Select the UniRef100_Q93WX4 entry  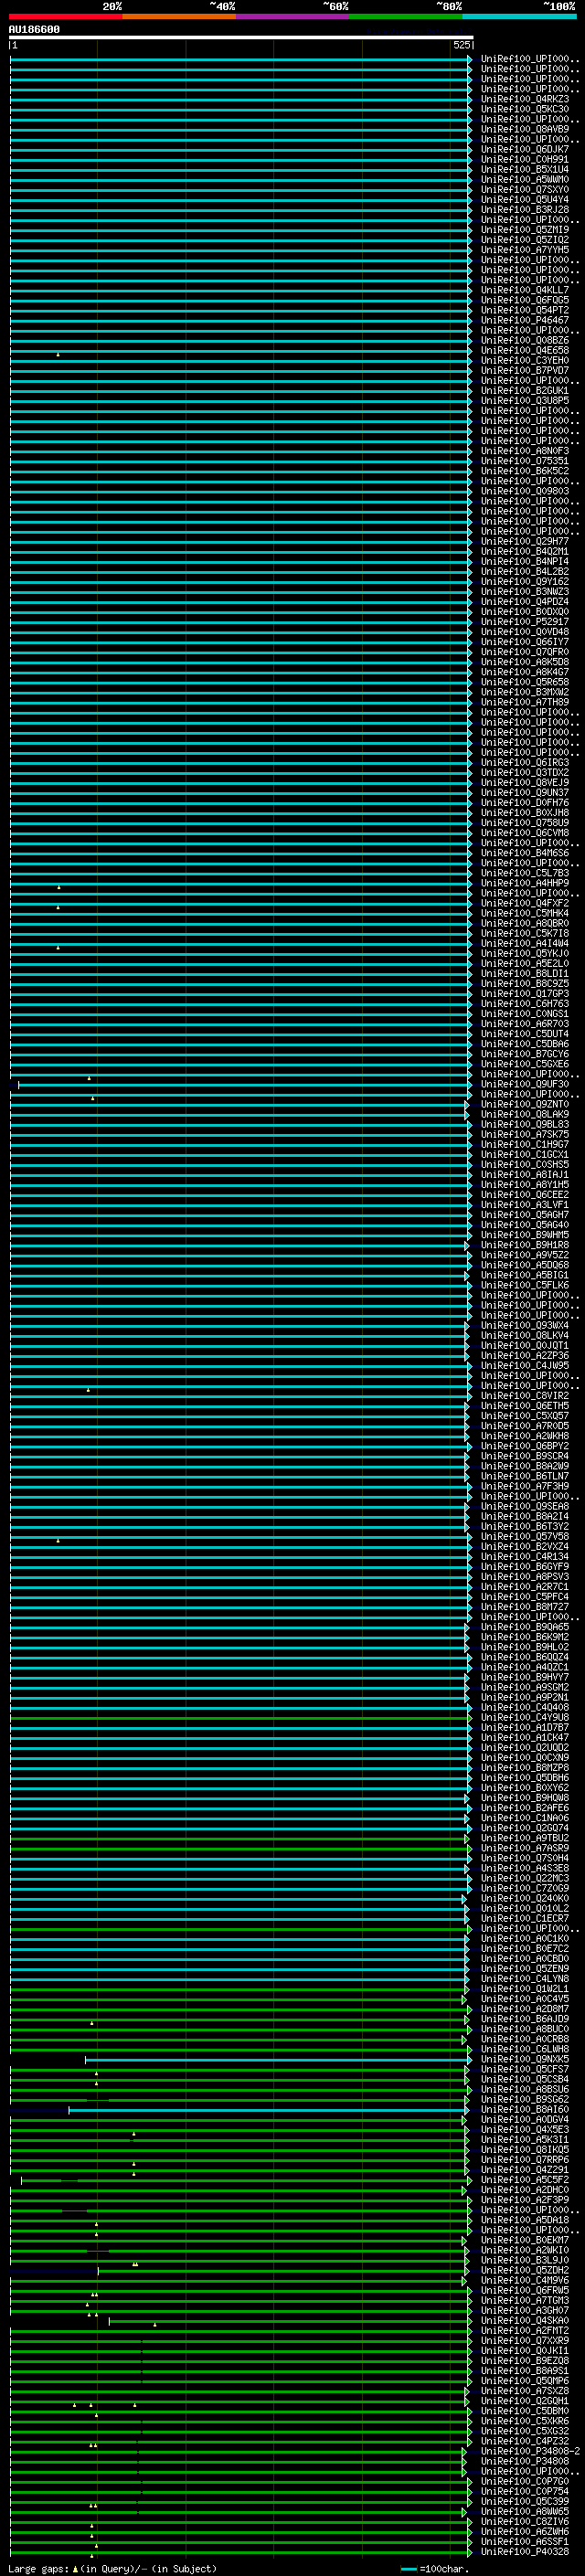525,1325
